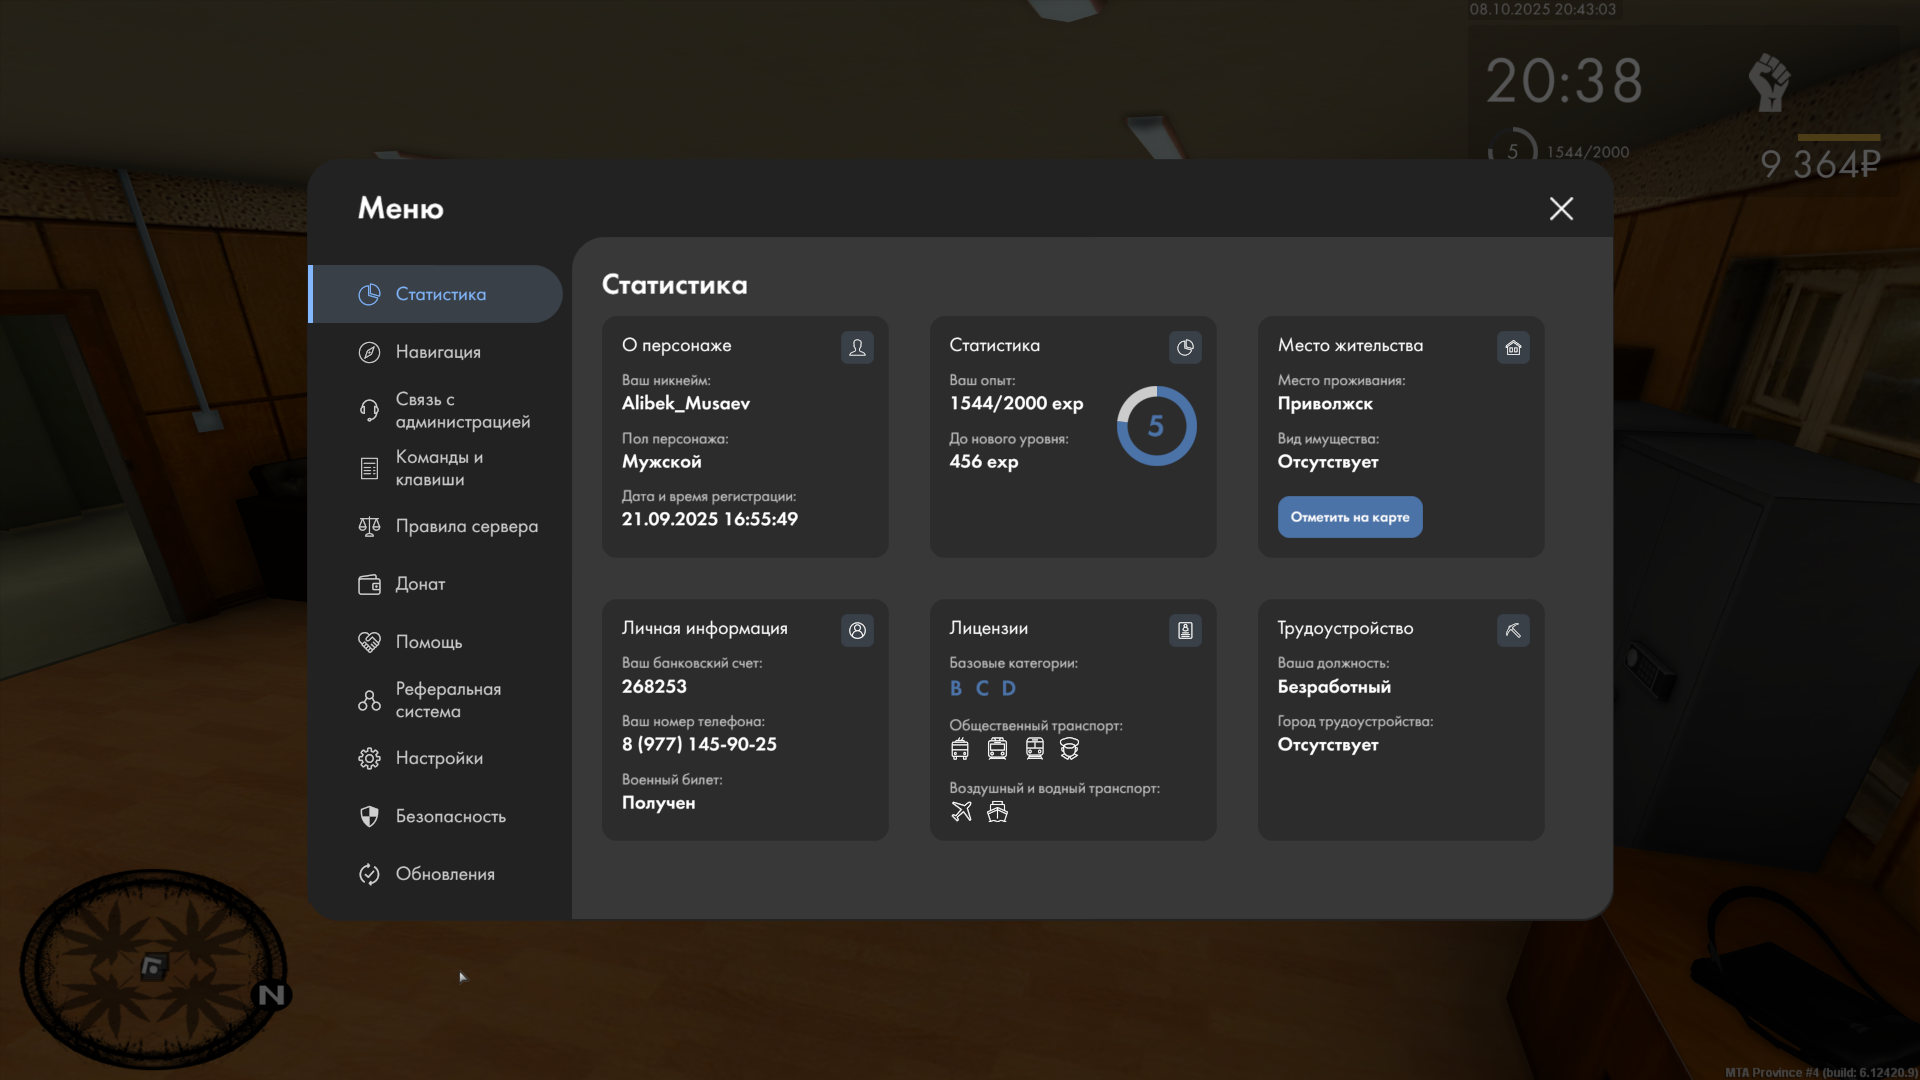This screenshot has width=1920, height=1080.
Task: Open the Безопасность section
Action: tap(450, 816)
